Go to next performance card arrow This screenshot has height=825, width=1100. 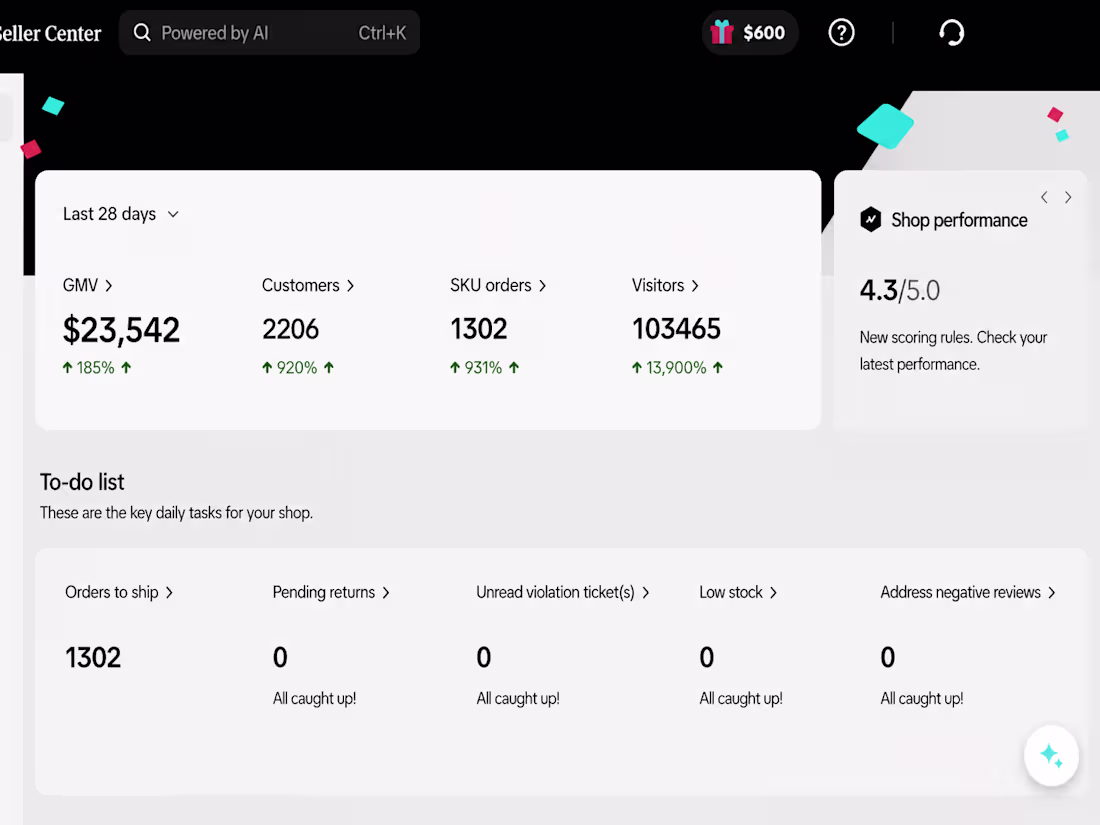pyautogui.click(x=1068, y=197)
